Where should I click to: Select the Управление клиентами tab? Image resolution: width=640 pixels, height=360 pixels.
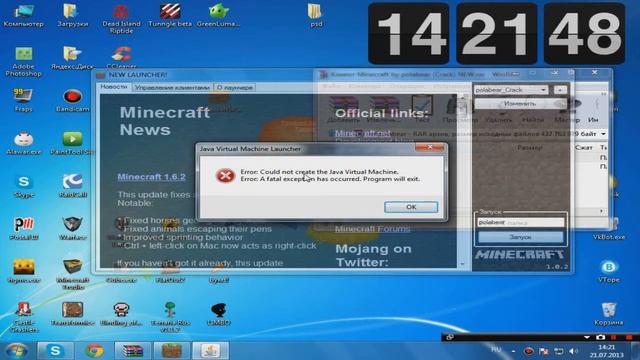click(172, 87)
